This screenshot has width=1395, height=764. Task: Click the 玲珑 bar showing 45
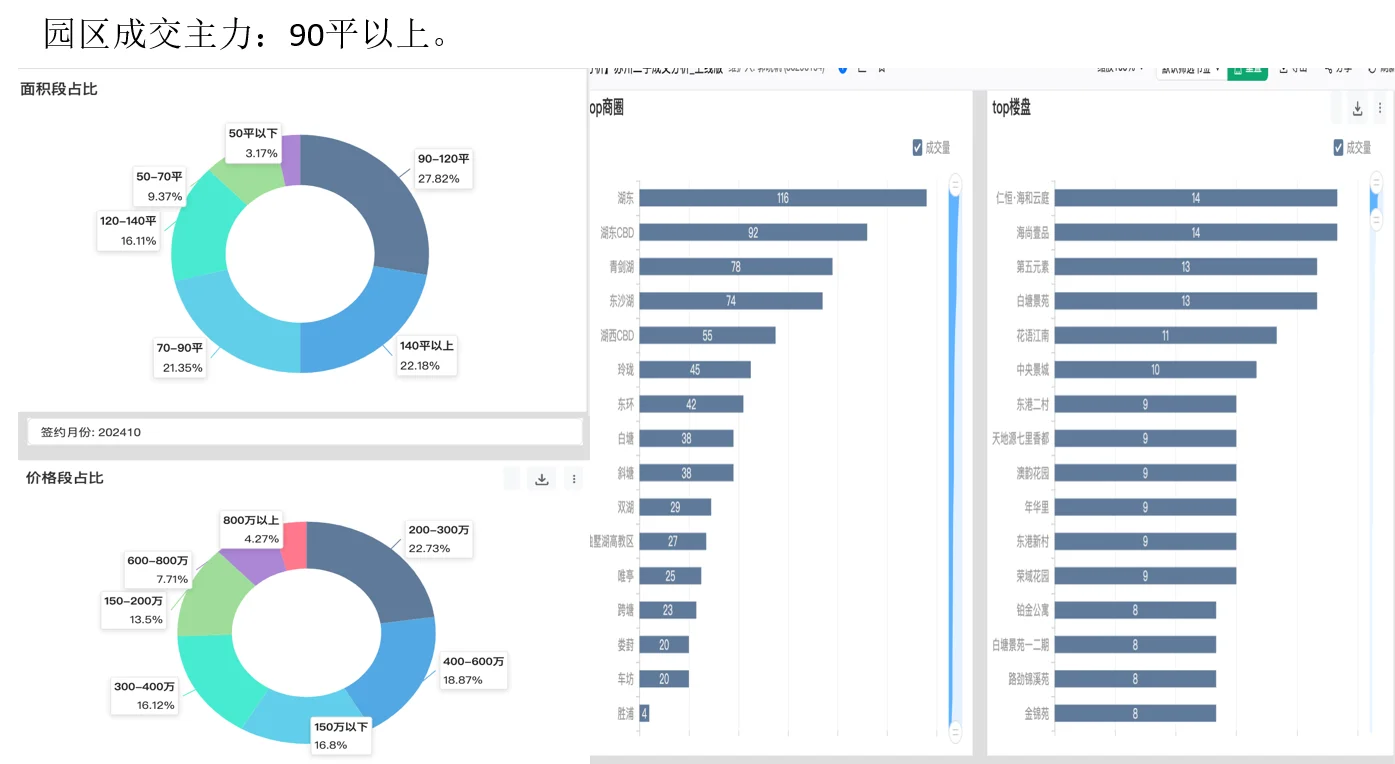[x=695, y=370]
